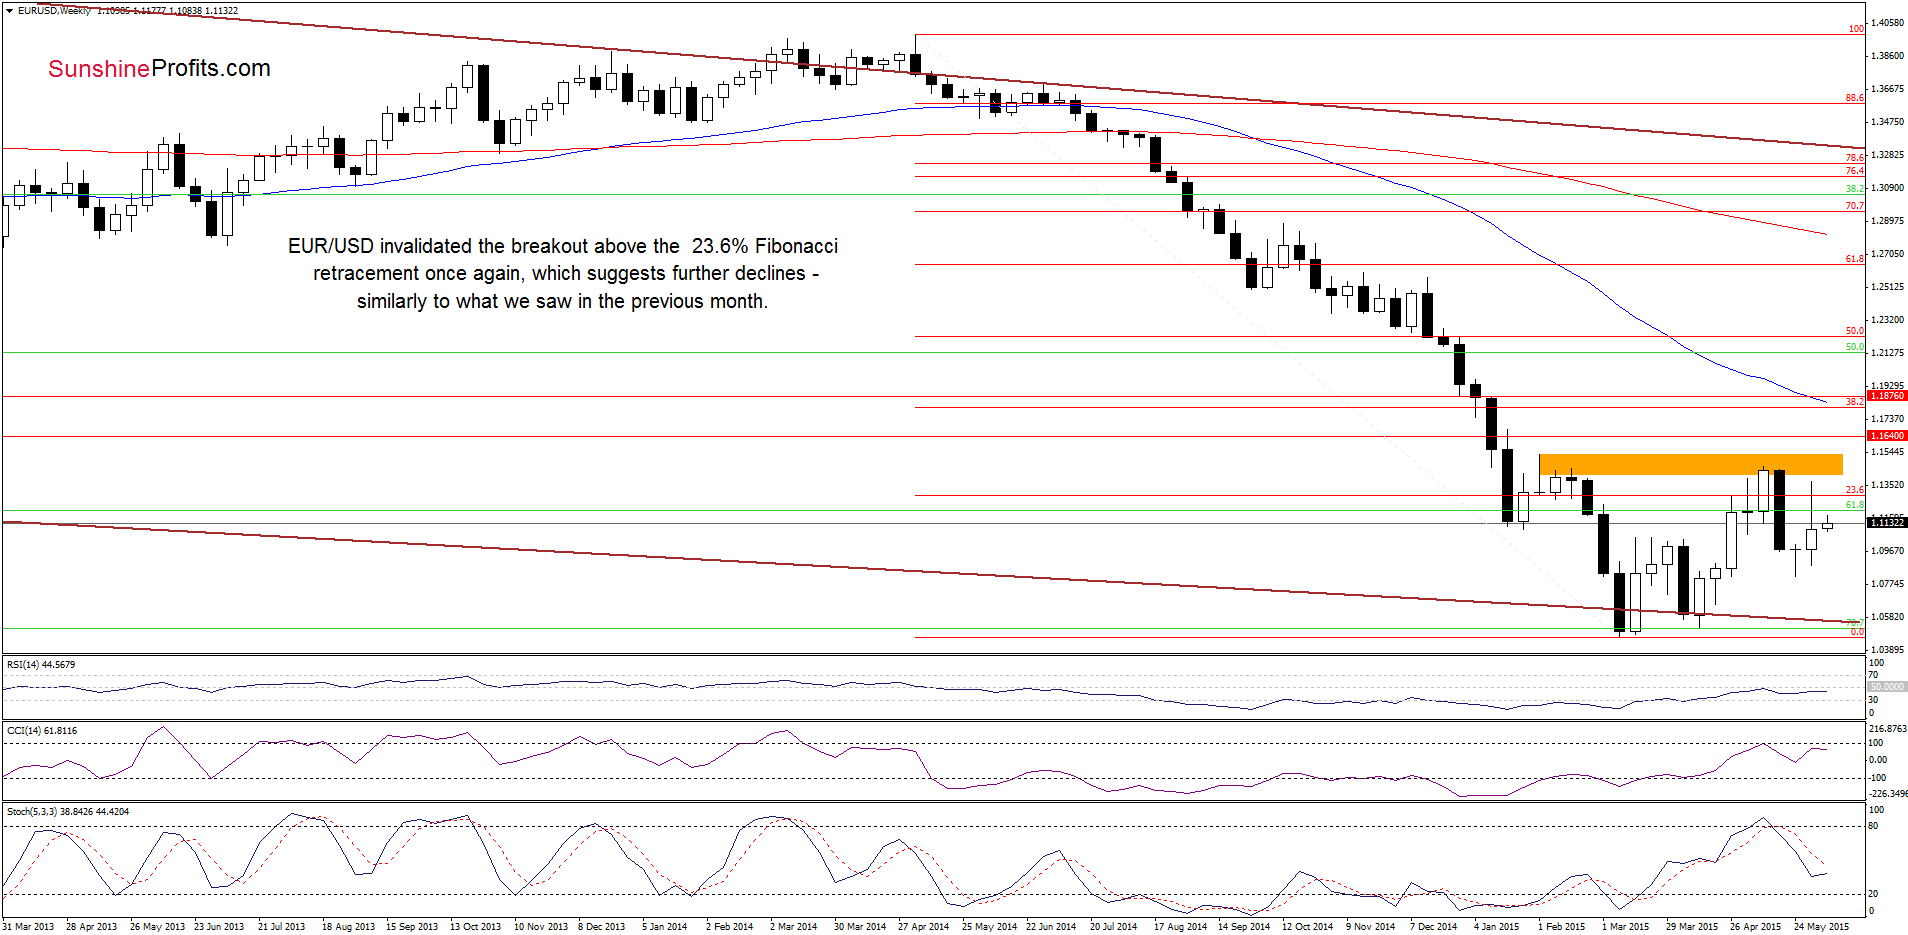Click the 29 Mar 2015 date label

click(x=1692, y=926)
